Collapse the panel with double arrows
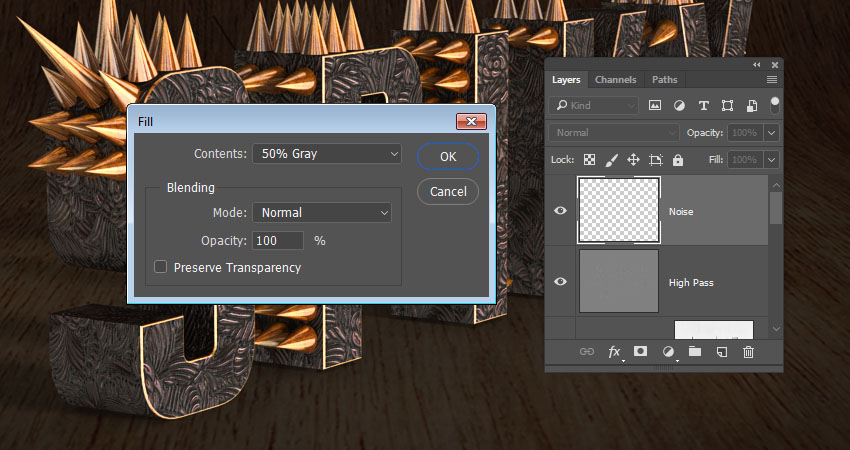 tap(757, 65)
